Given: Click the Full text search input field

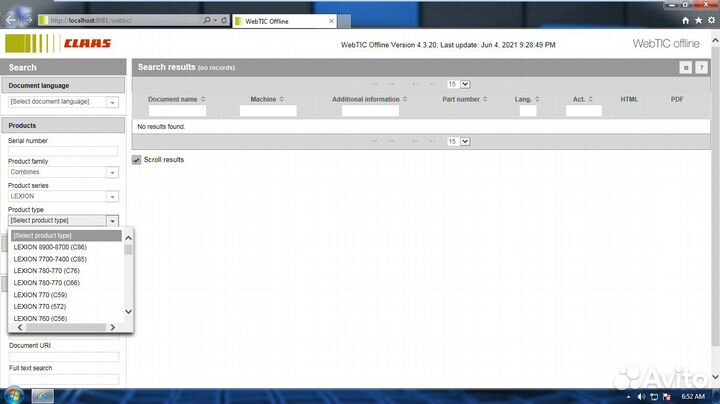Looking at the screenshot, I should coord(63,379).
